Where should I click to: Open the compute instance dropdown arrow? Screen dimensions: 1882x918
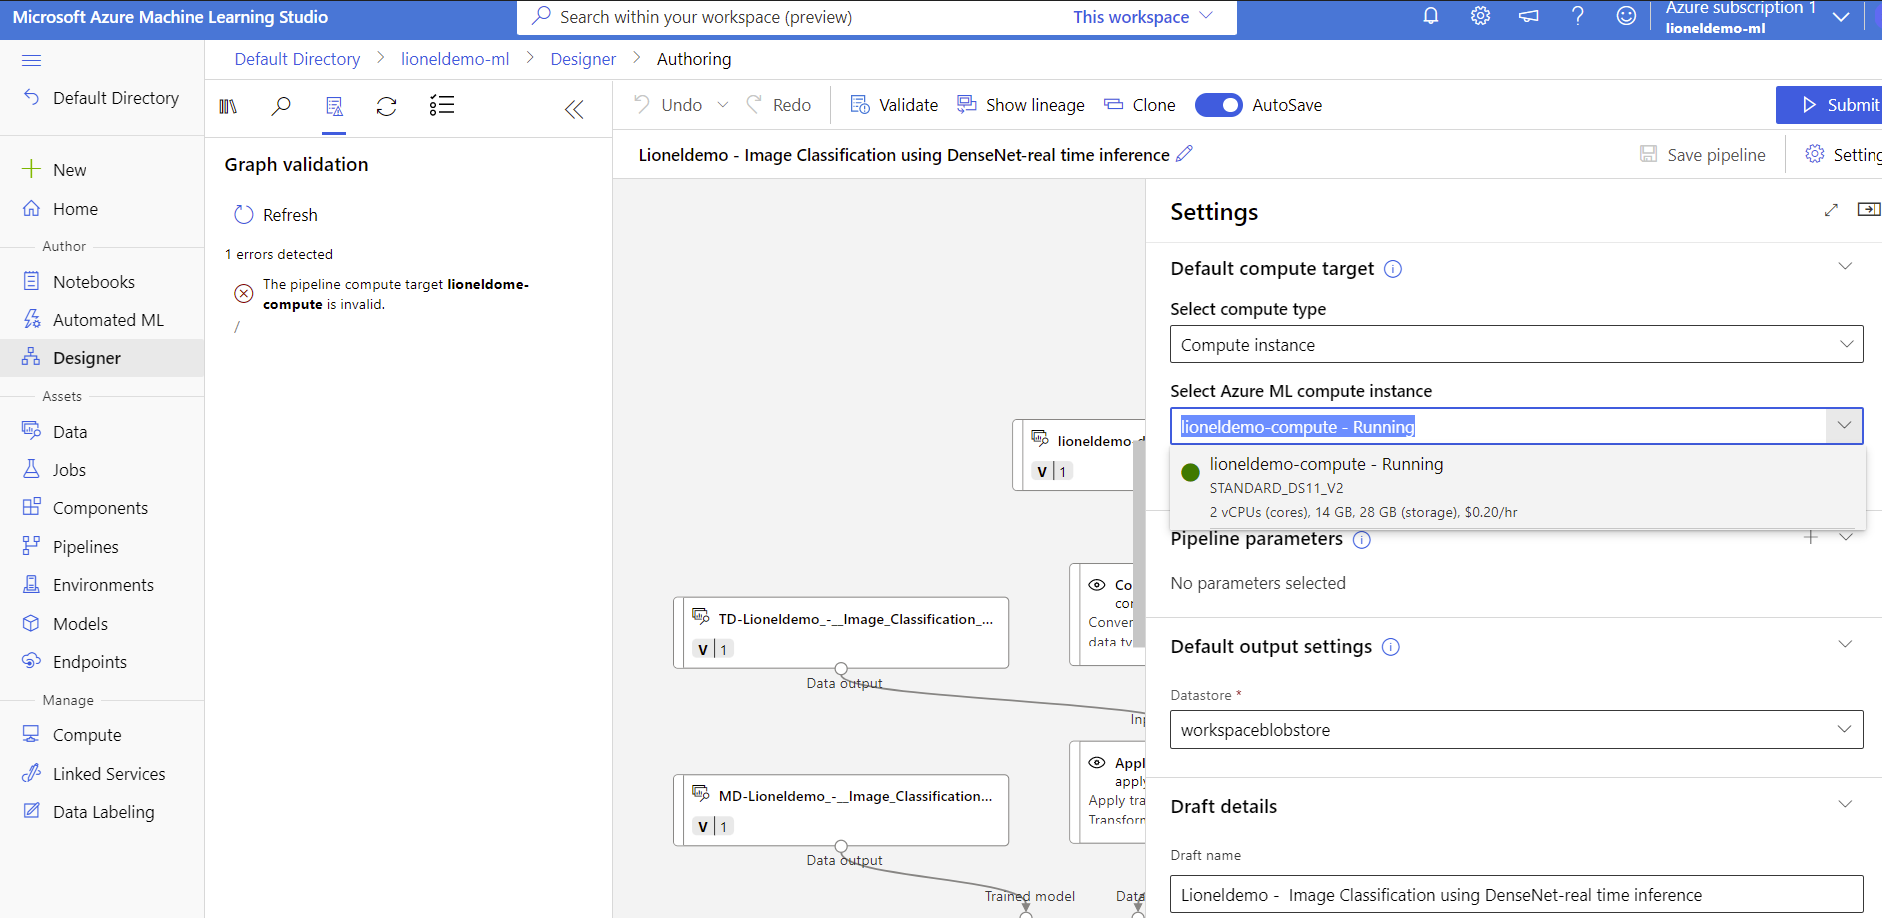coord(1845,426)
